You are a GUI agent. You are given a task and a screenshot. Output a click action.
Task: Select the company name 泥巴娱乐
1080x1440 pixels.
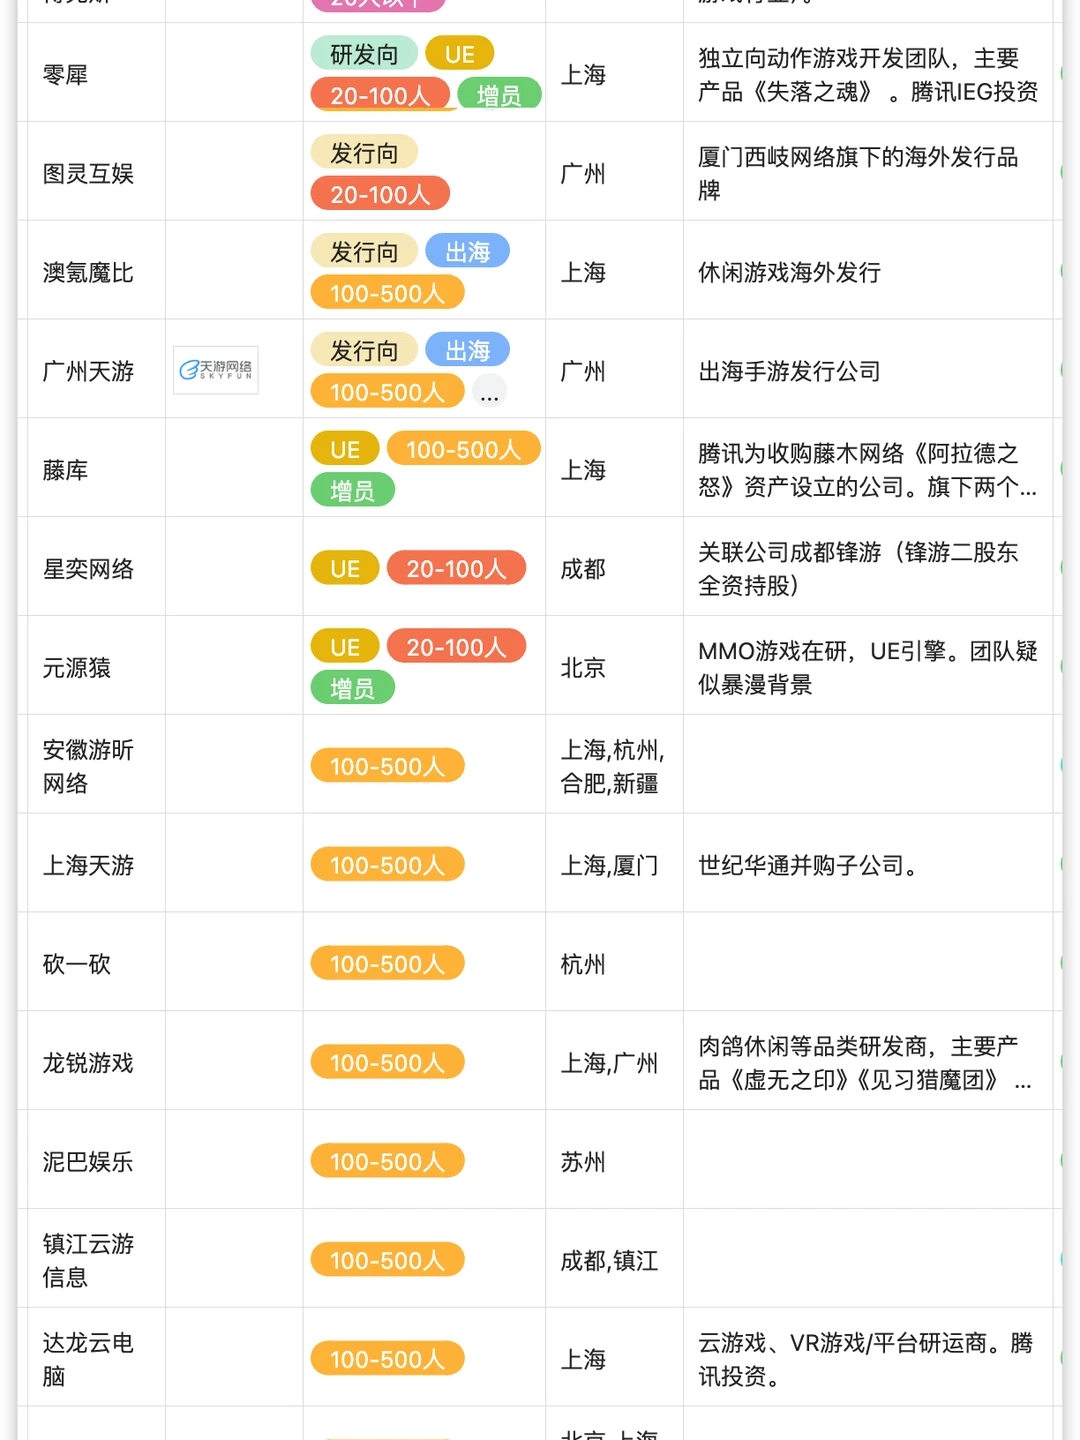tap(88, 1162)
